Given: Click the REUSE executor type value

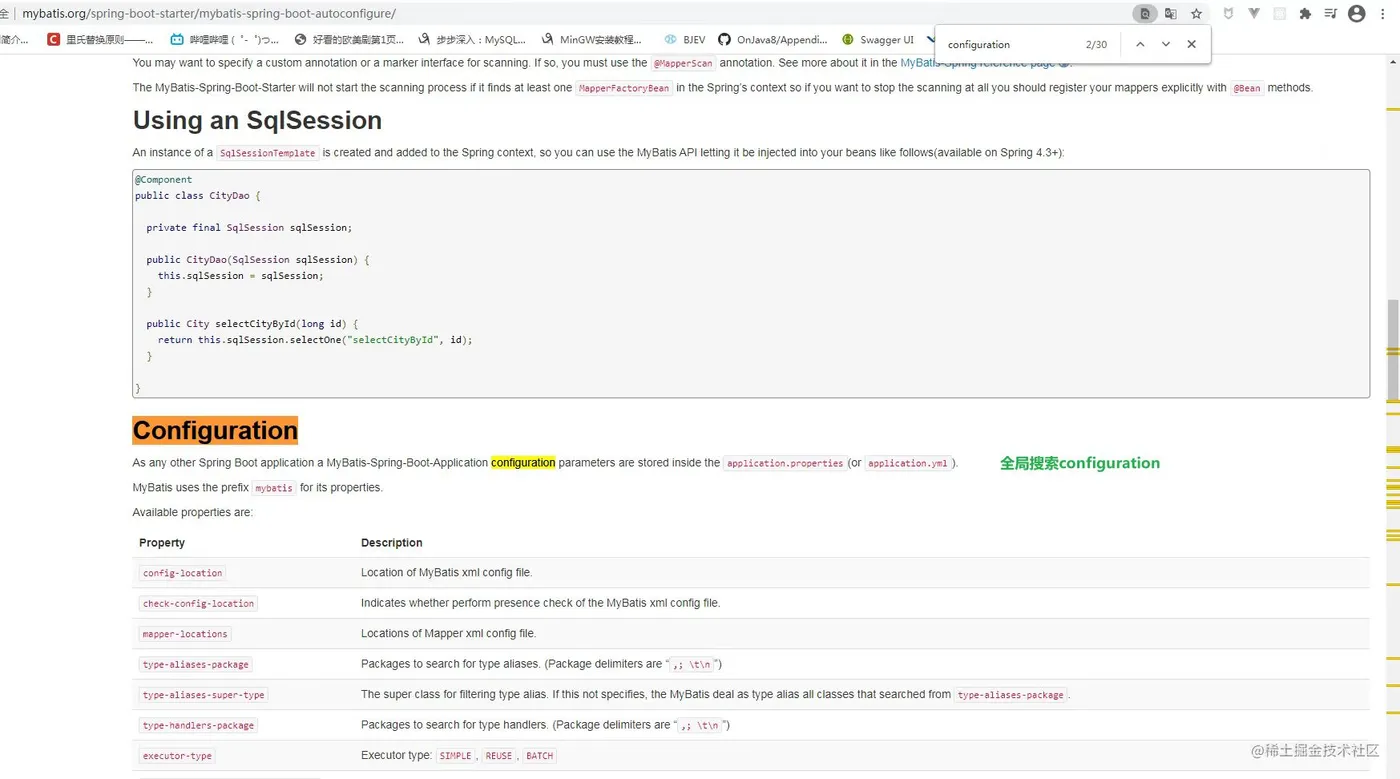Looking at the screenshot, I should 498,756.
